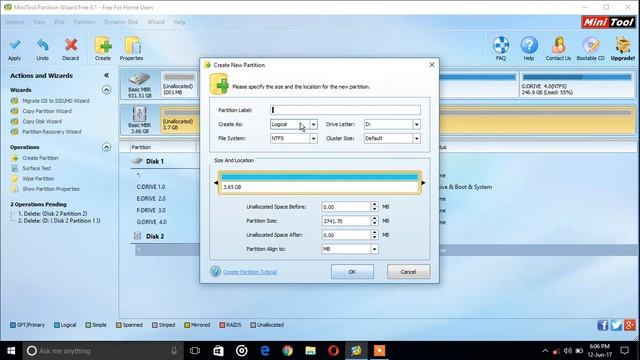Close the Create New Partition dialog
The width and height of the screenshot is (640, 360).
click(x=432, y=65)
